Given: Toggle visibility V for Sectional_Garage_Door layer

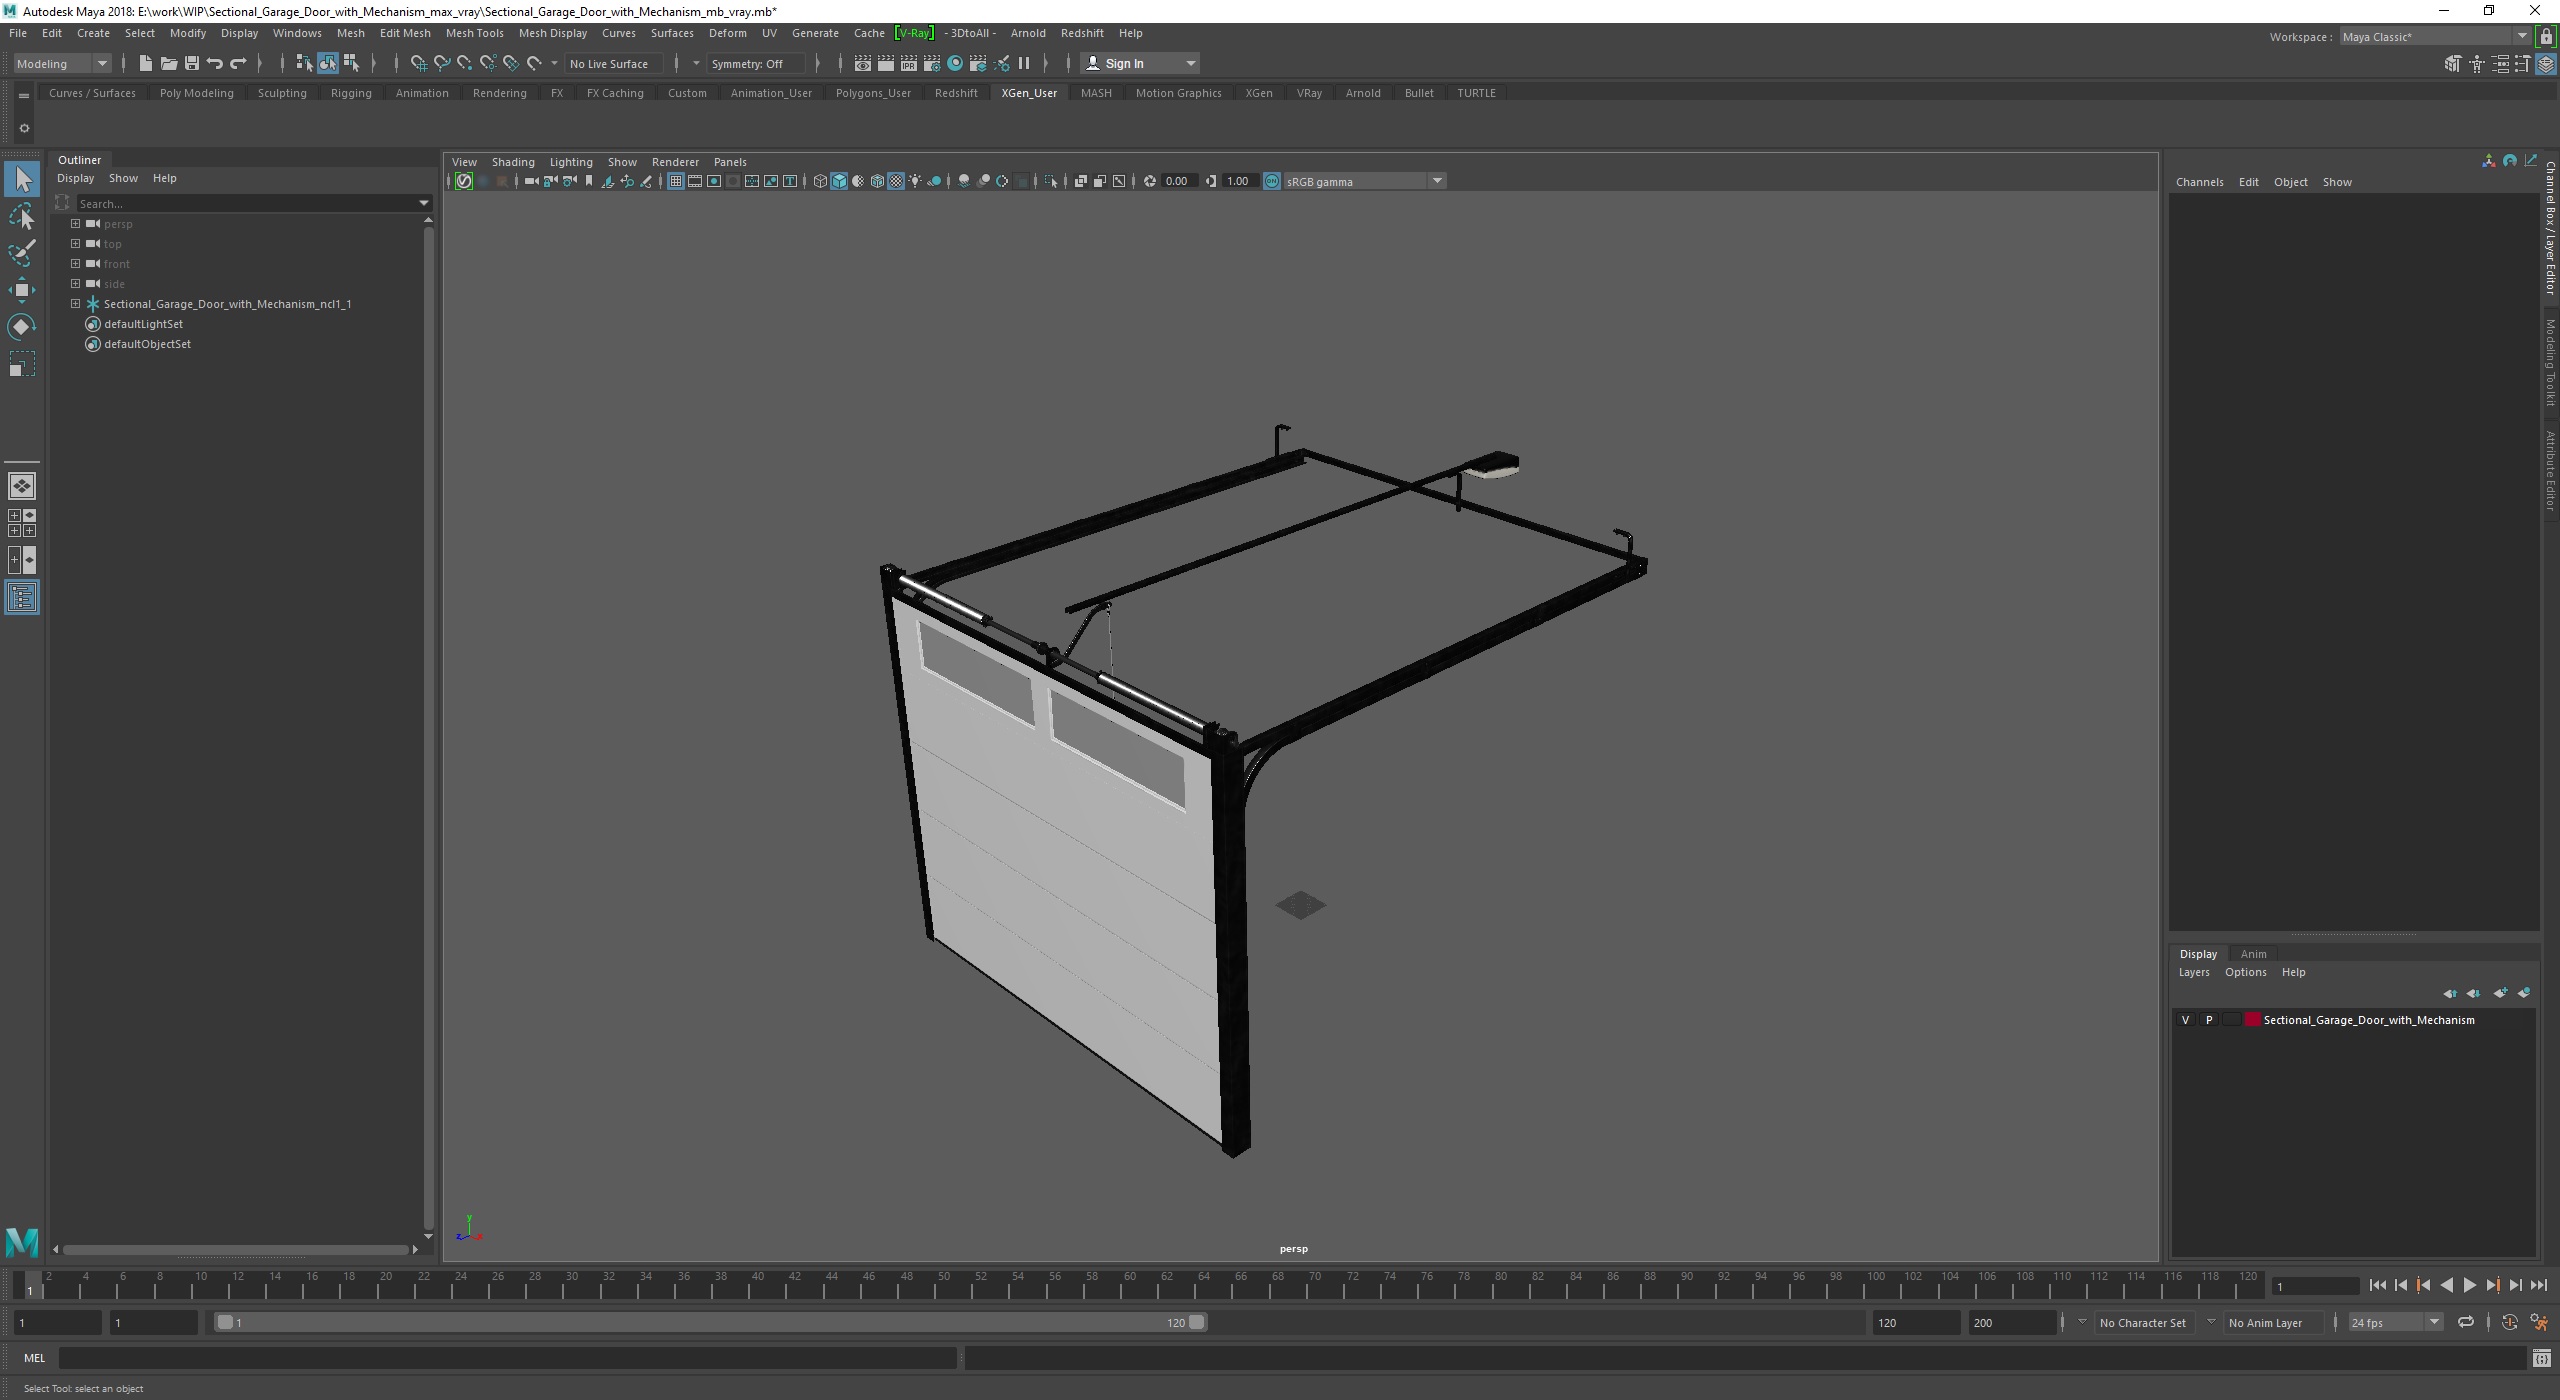Looking at the screenshot, I should point(2184,1019).
